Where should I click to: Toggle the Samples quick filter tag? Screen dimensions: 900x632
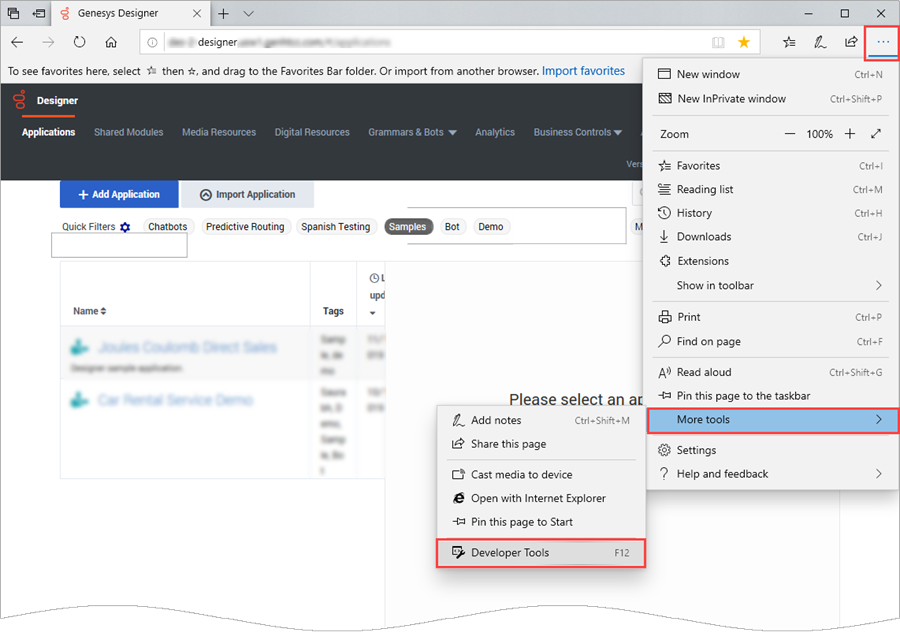(x=407, y=227)
